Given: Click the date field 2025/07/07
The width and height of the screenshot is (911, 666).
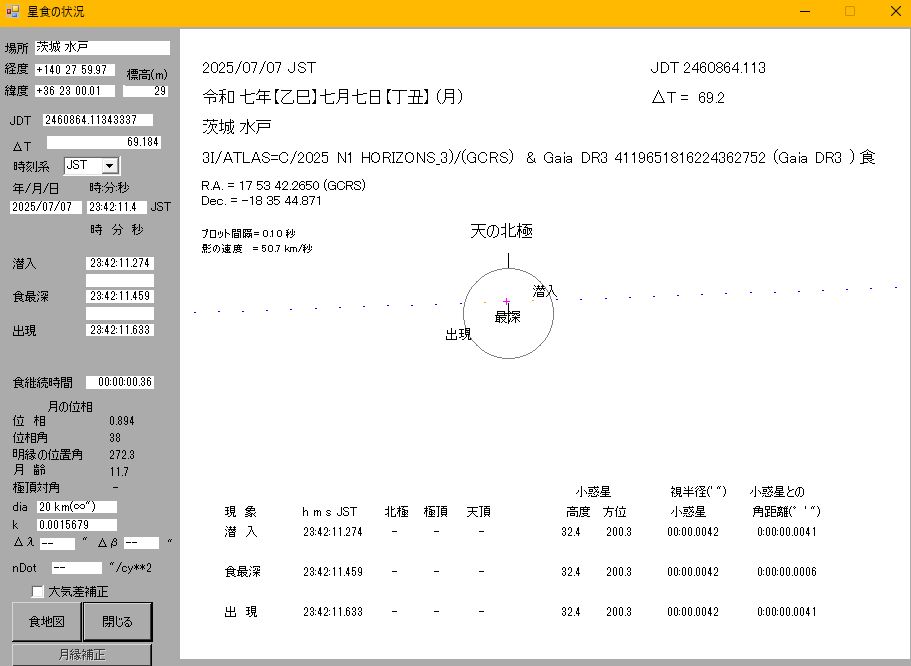Looking at the screenshot, I should click(x=46, y=207).
